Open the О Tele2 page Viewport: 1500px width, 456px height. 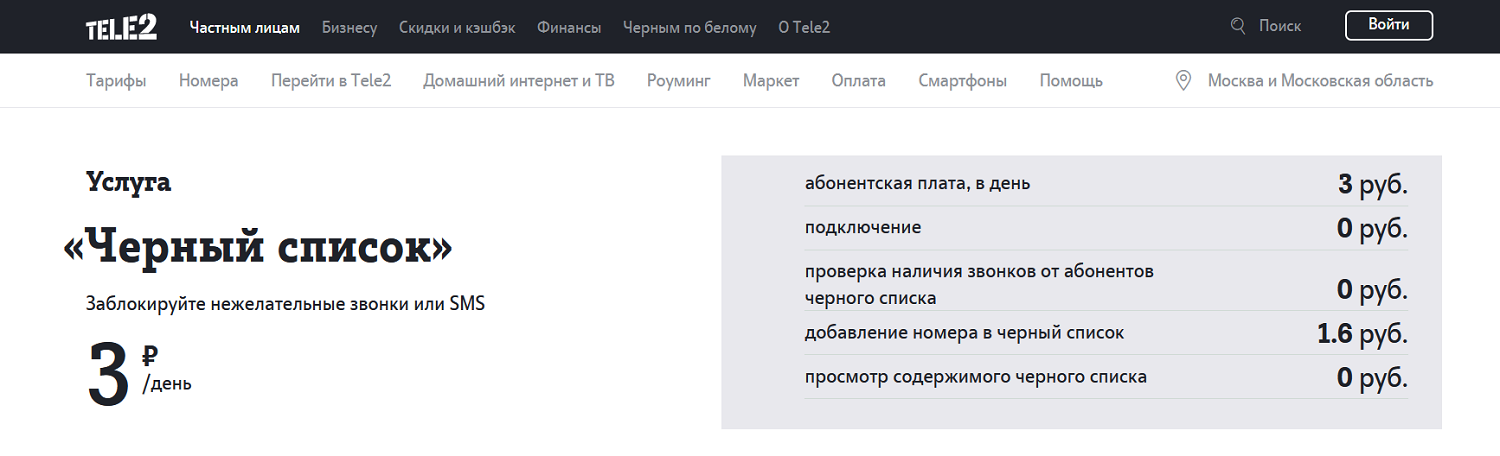click(804, 27)
